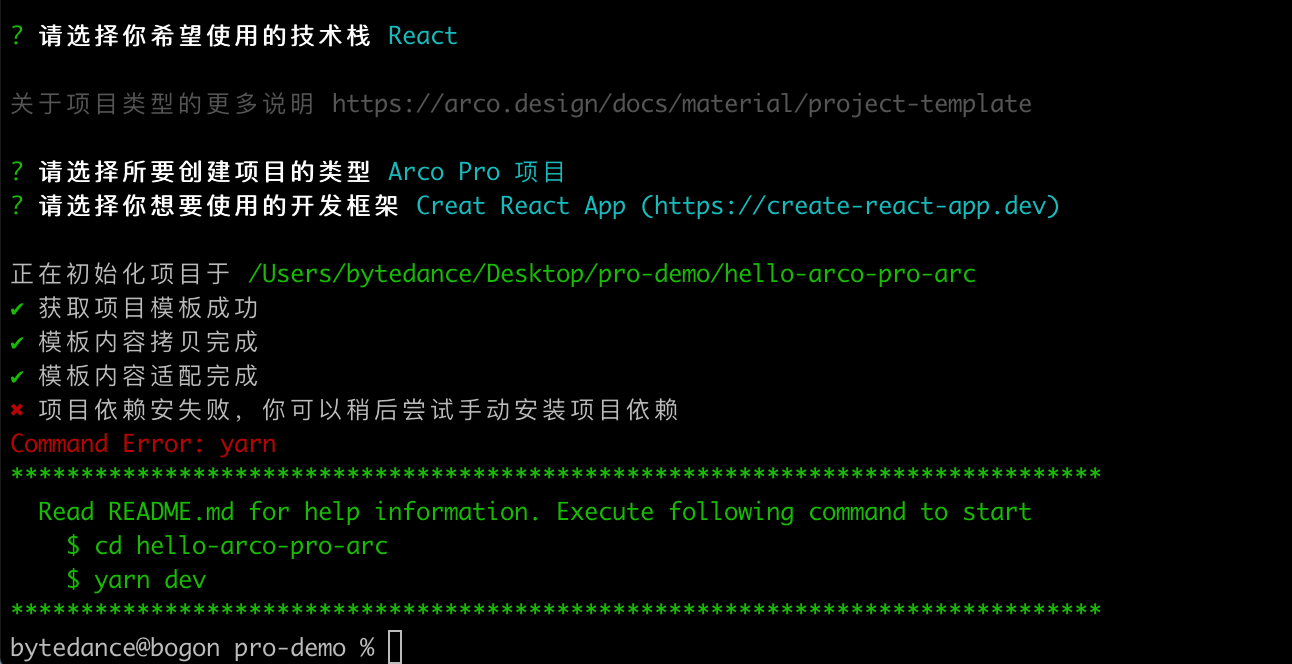1292x664 pixels.
Task: Click the green check before 模板内容适配完成
Action: 17,377
